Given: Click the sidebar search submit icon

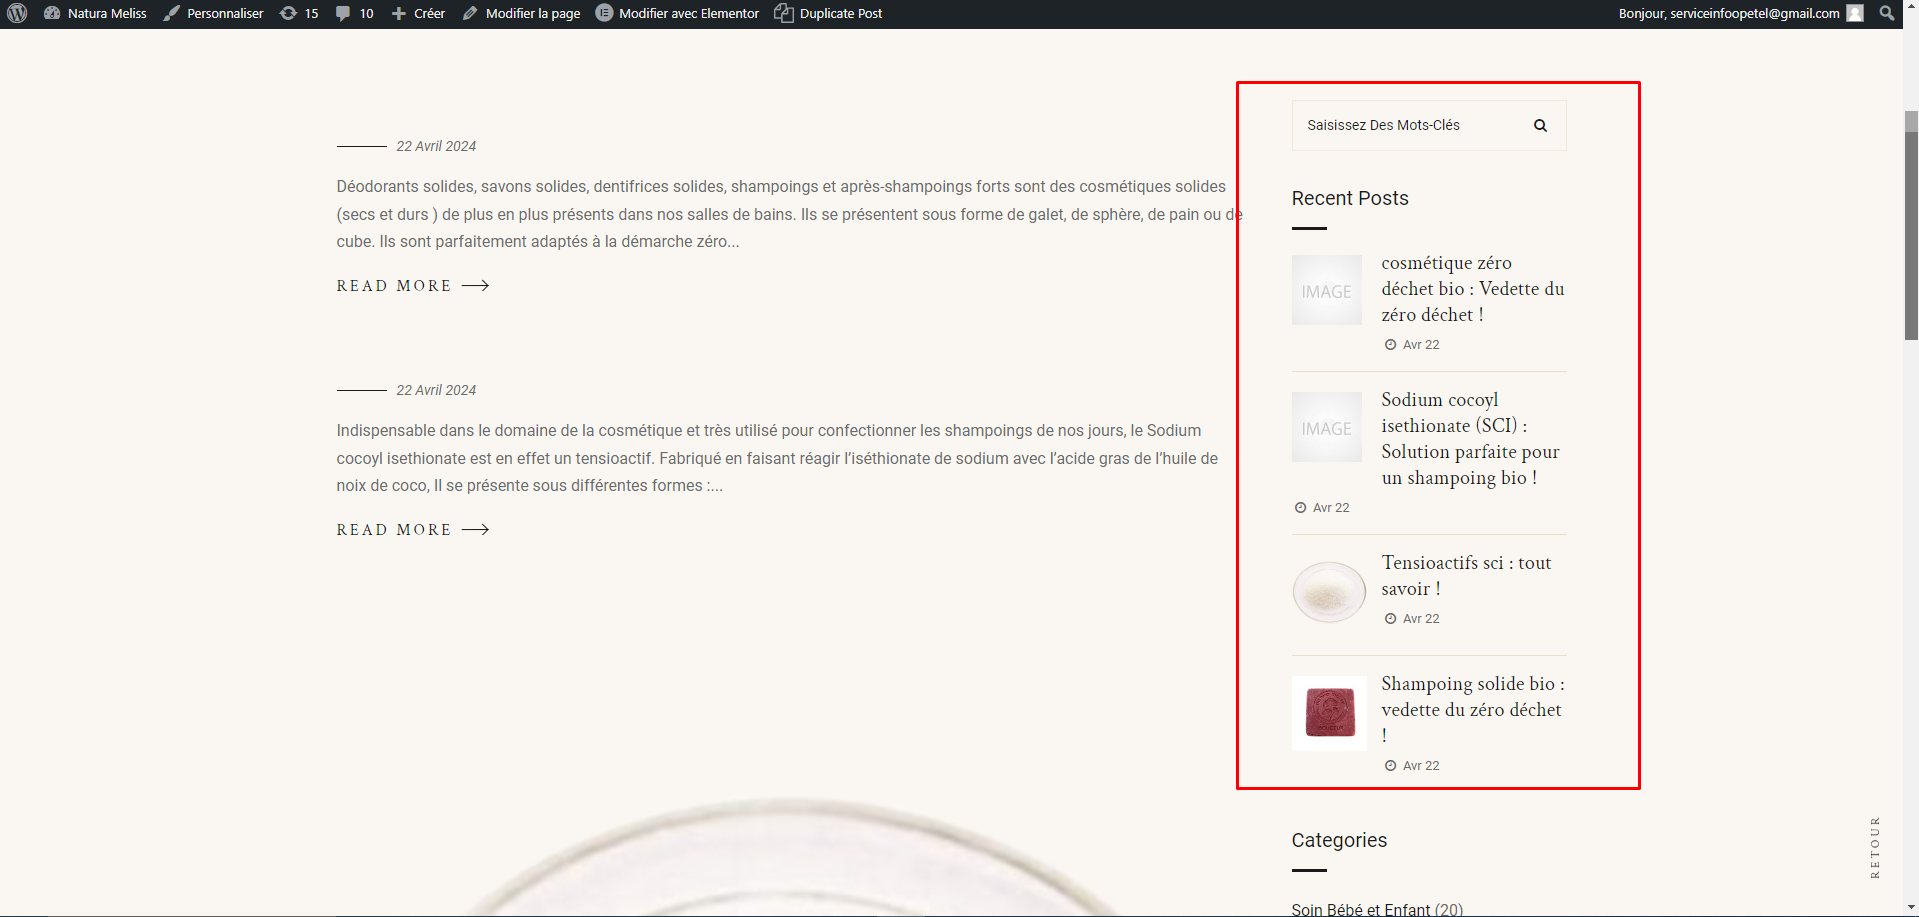Looking at the screenshot, I should (1540, 125).
